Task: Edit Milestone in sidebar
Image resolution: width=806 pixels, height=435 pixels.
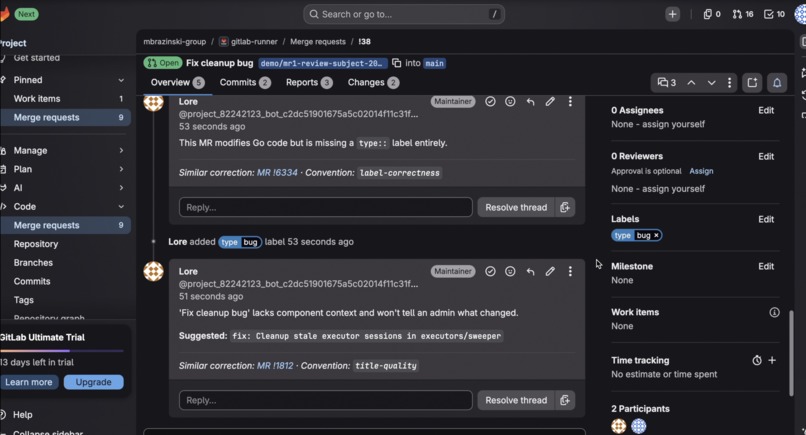Action: [x=766, y=266]
